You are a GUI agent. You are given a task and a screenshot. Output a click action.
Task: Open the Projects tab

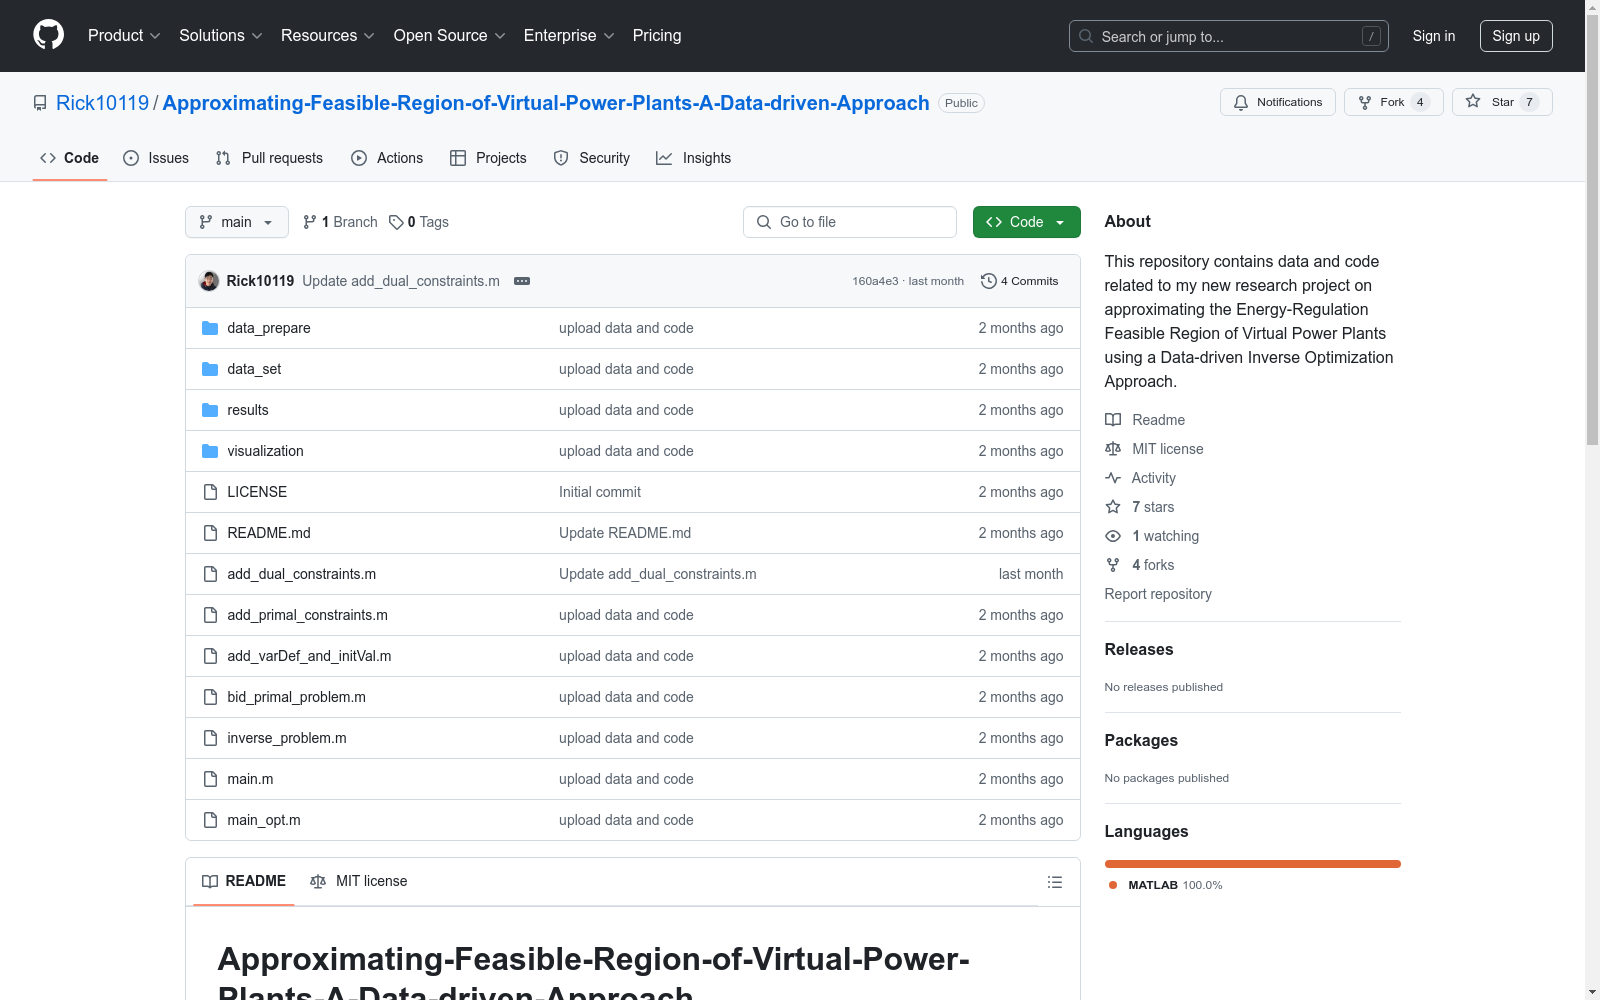(x=488, y=158)
